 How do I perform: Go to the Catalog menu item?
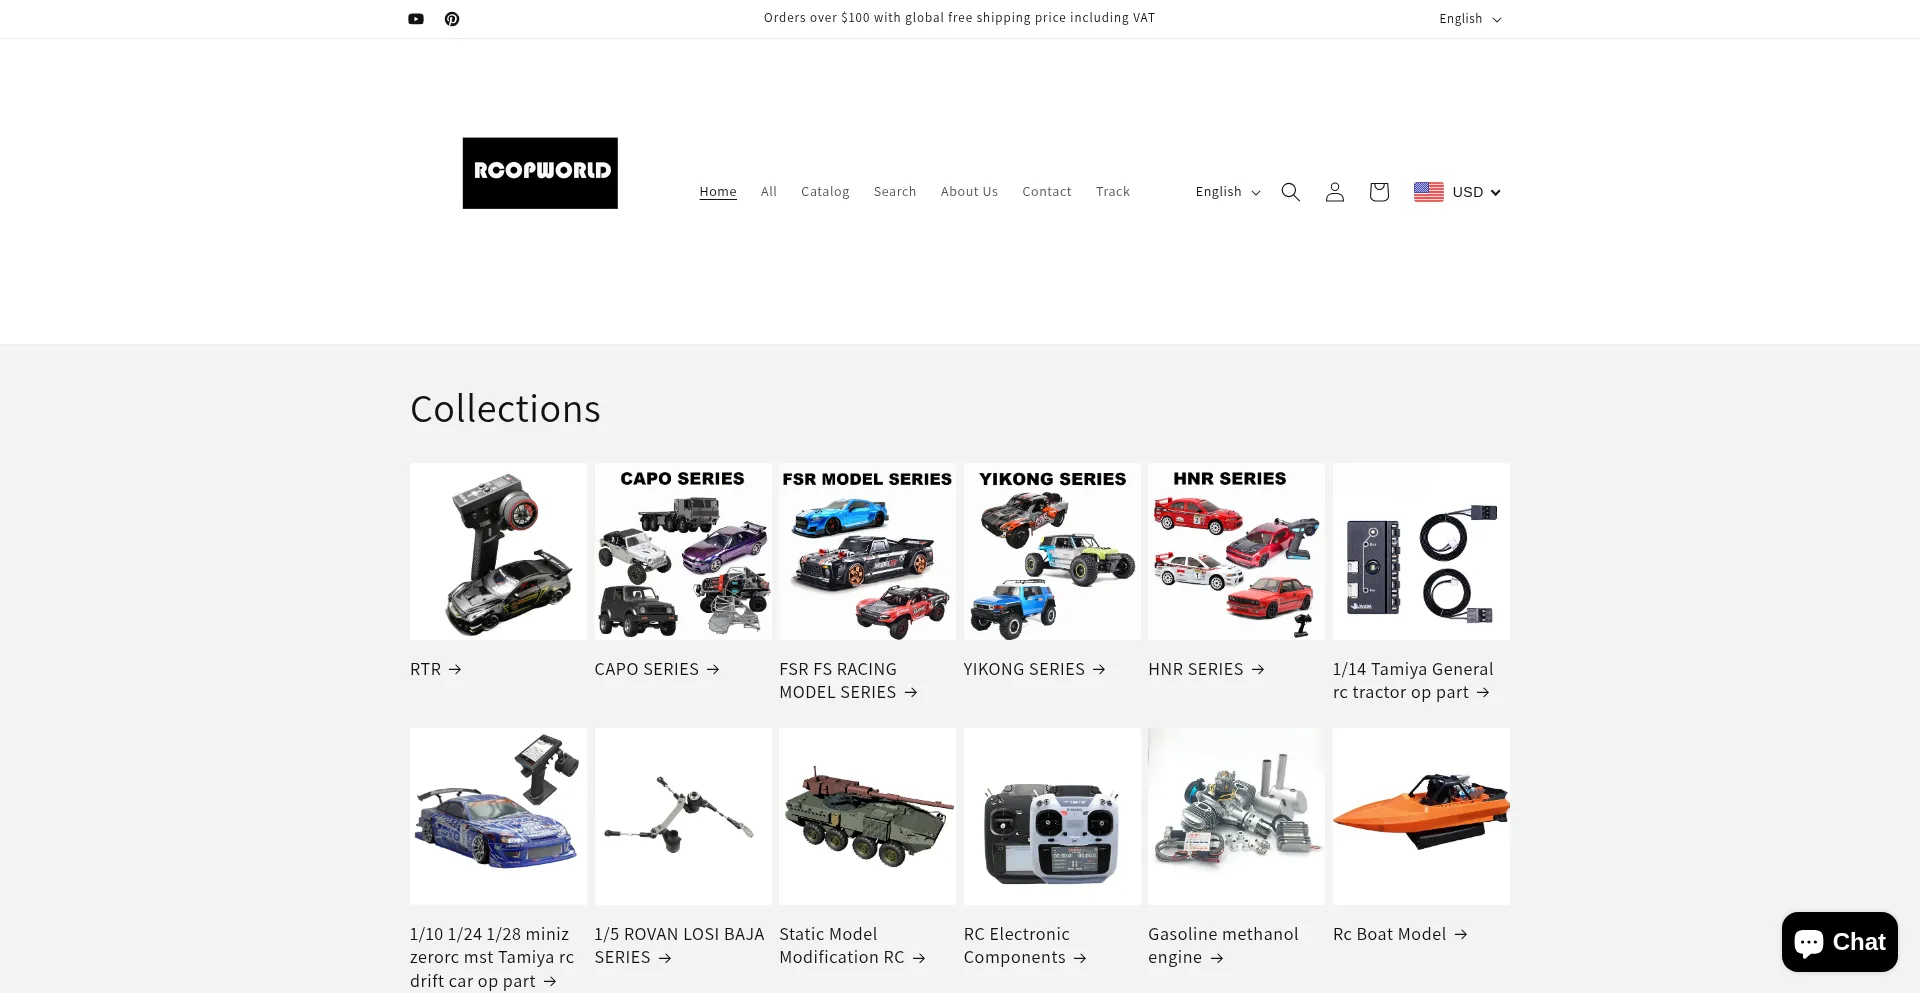coord(825,192)
